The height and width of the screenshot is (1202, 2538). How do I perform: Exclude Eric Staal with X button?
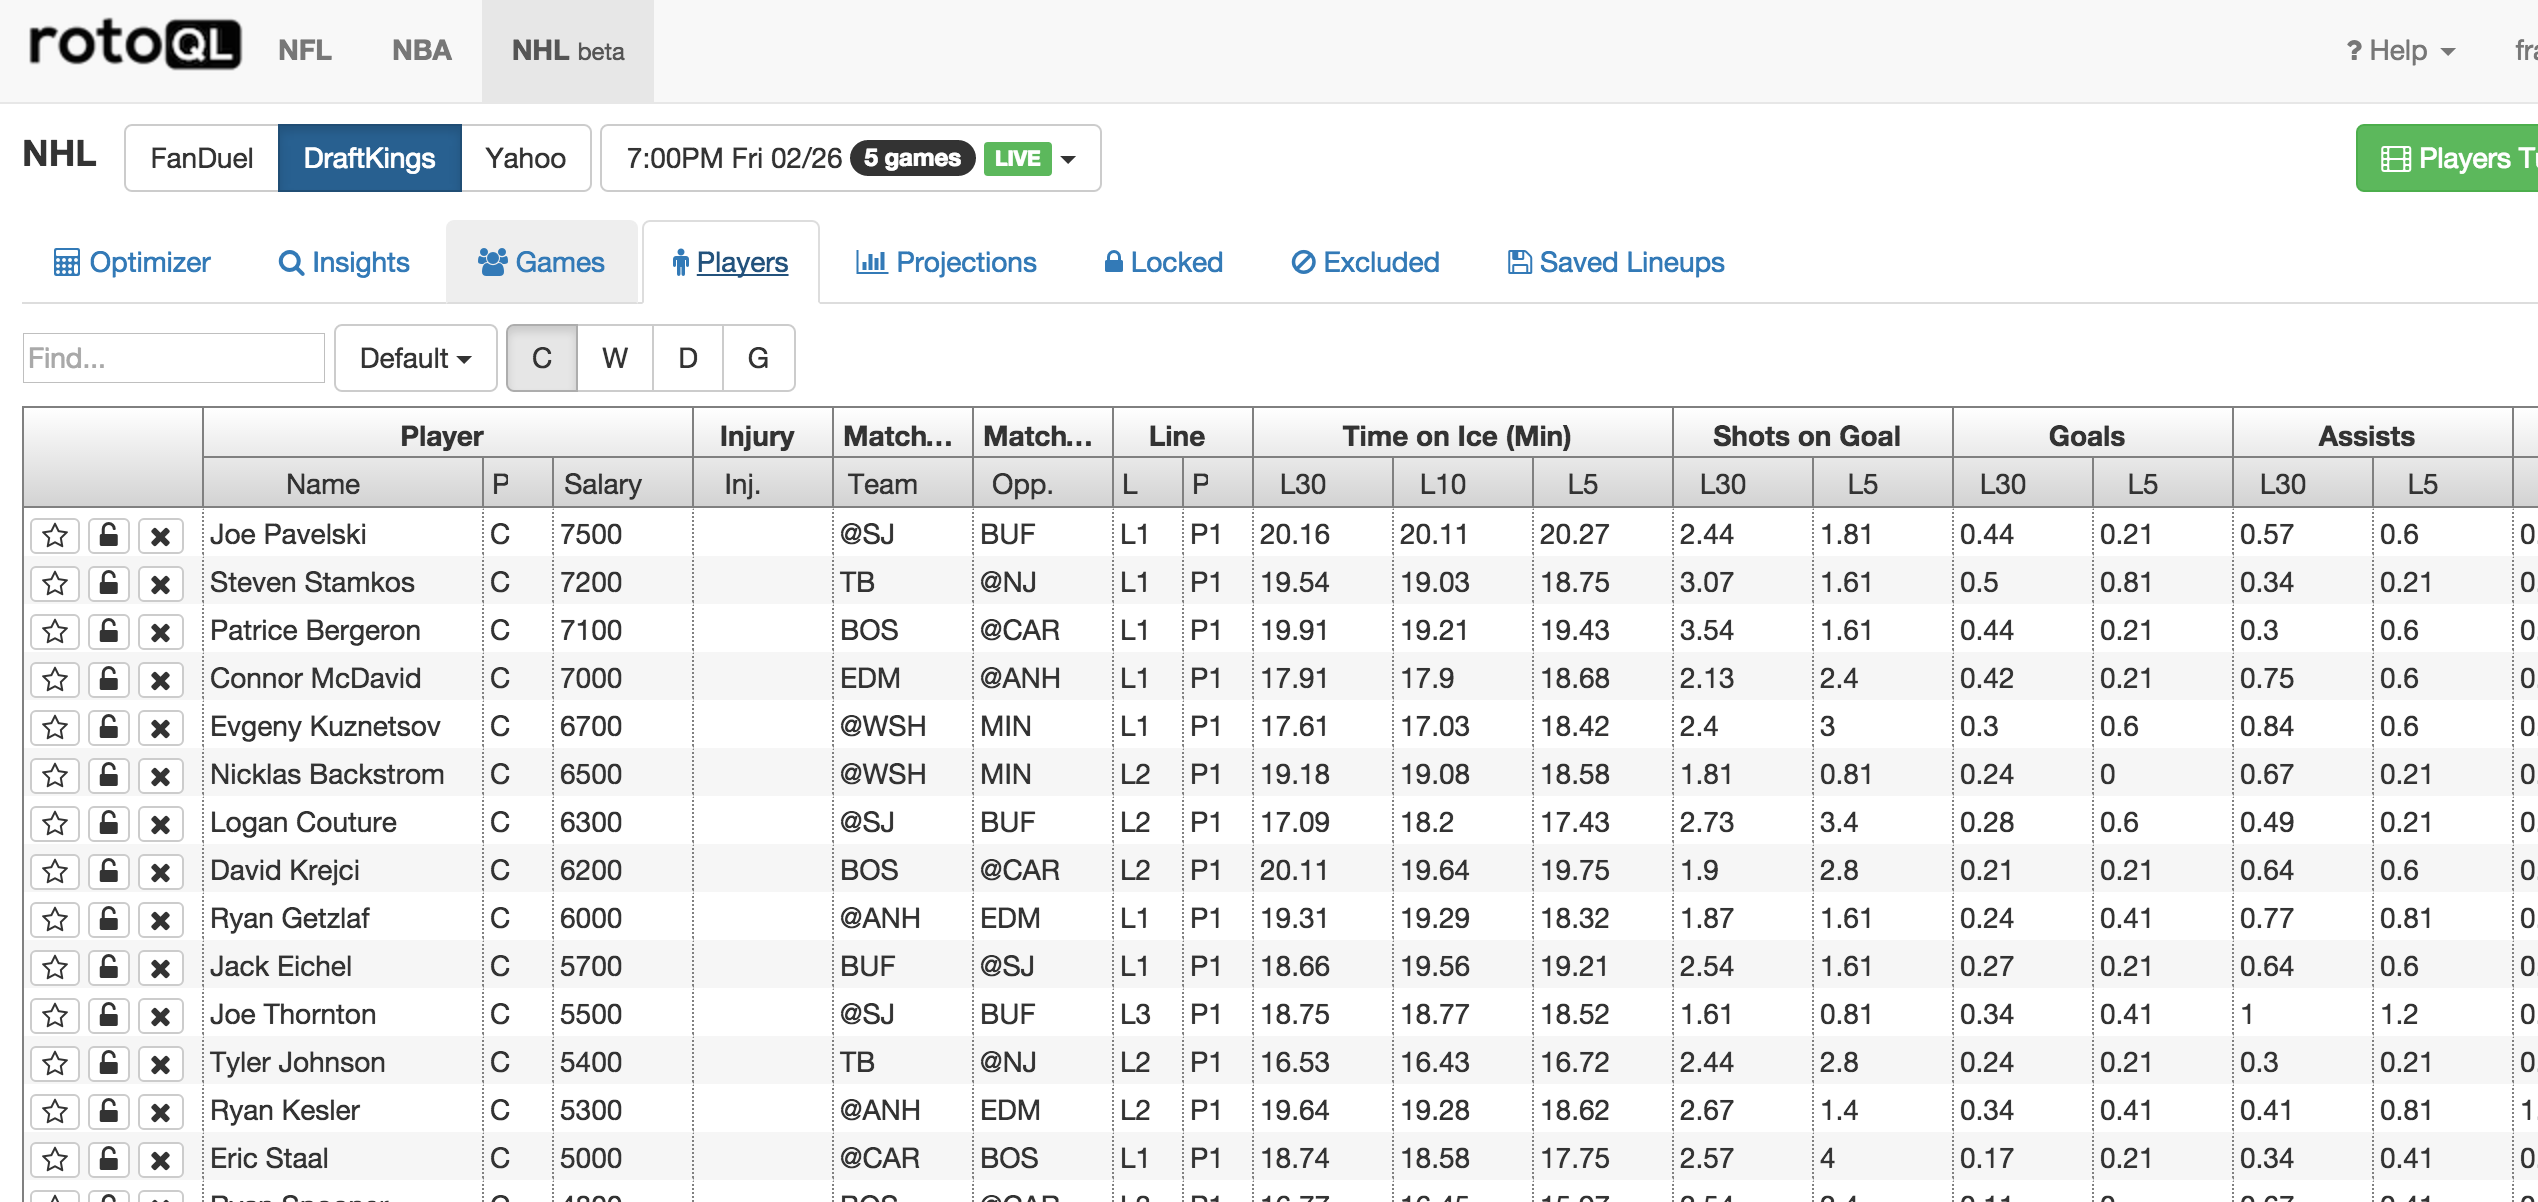(x=160, y=1160)
